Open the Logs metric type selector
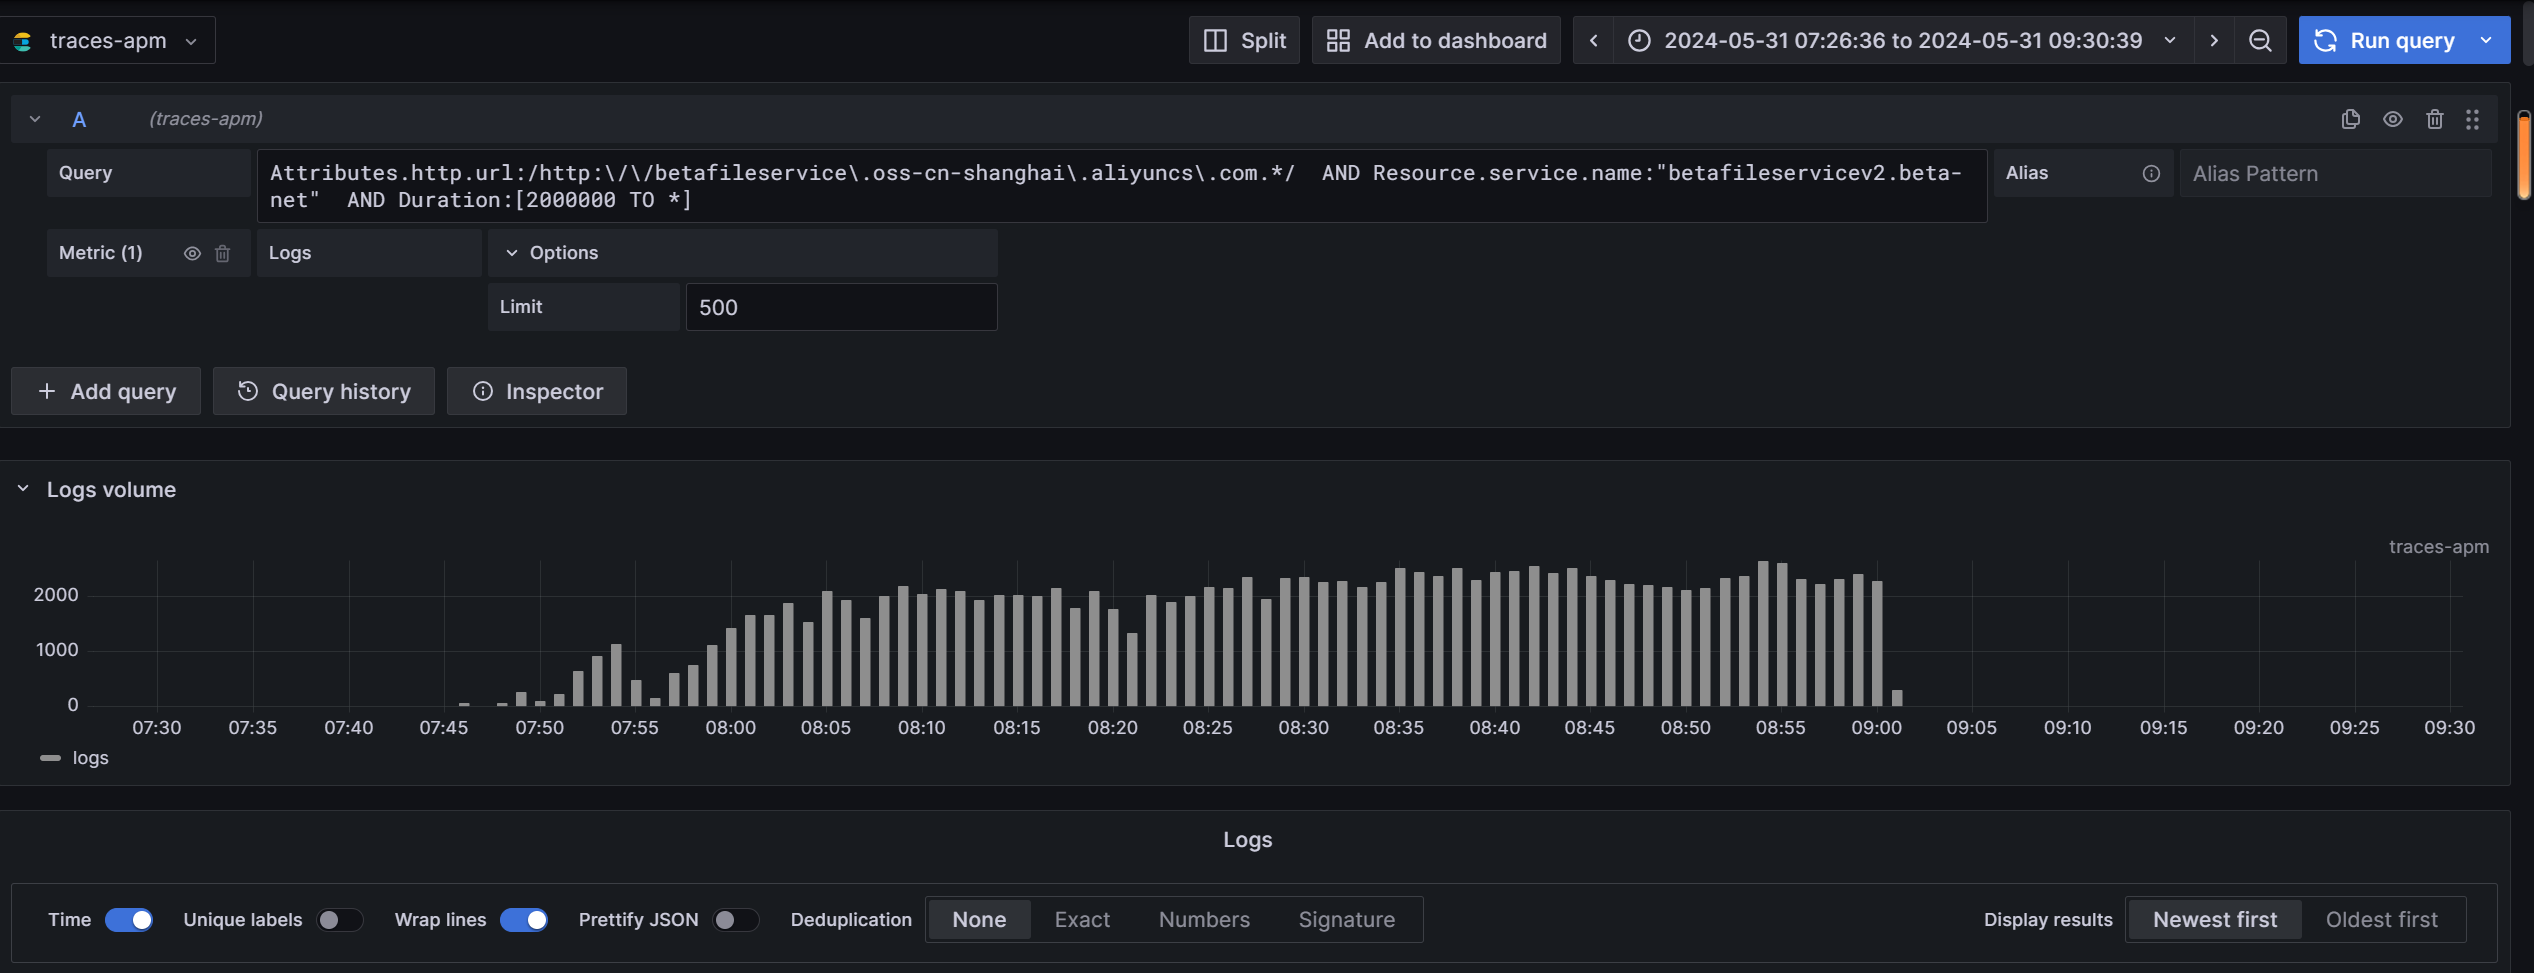Viewport: 2534px width, 973px height. pos(369,253)
